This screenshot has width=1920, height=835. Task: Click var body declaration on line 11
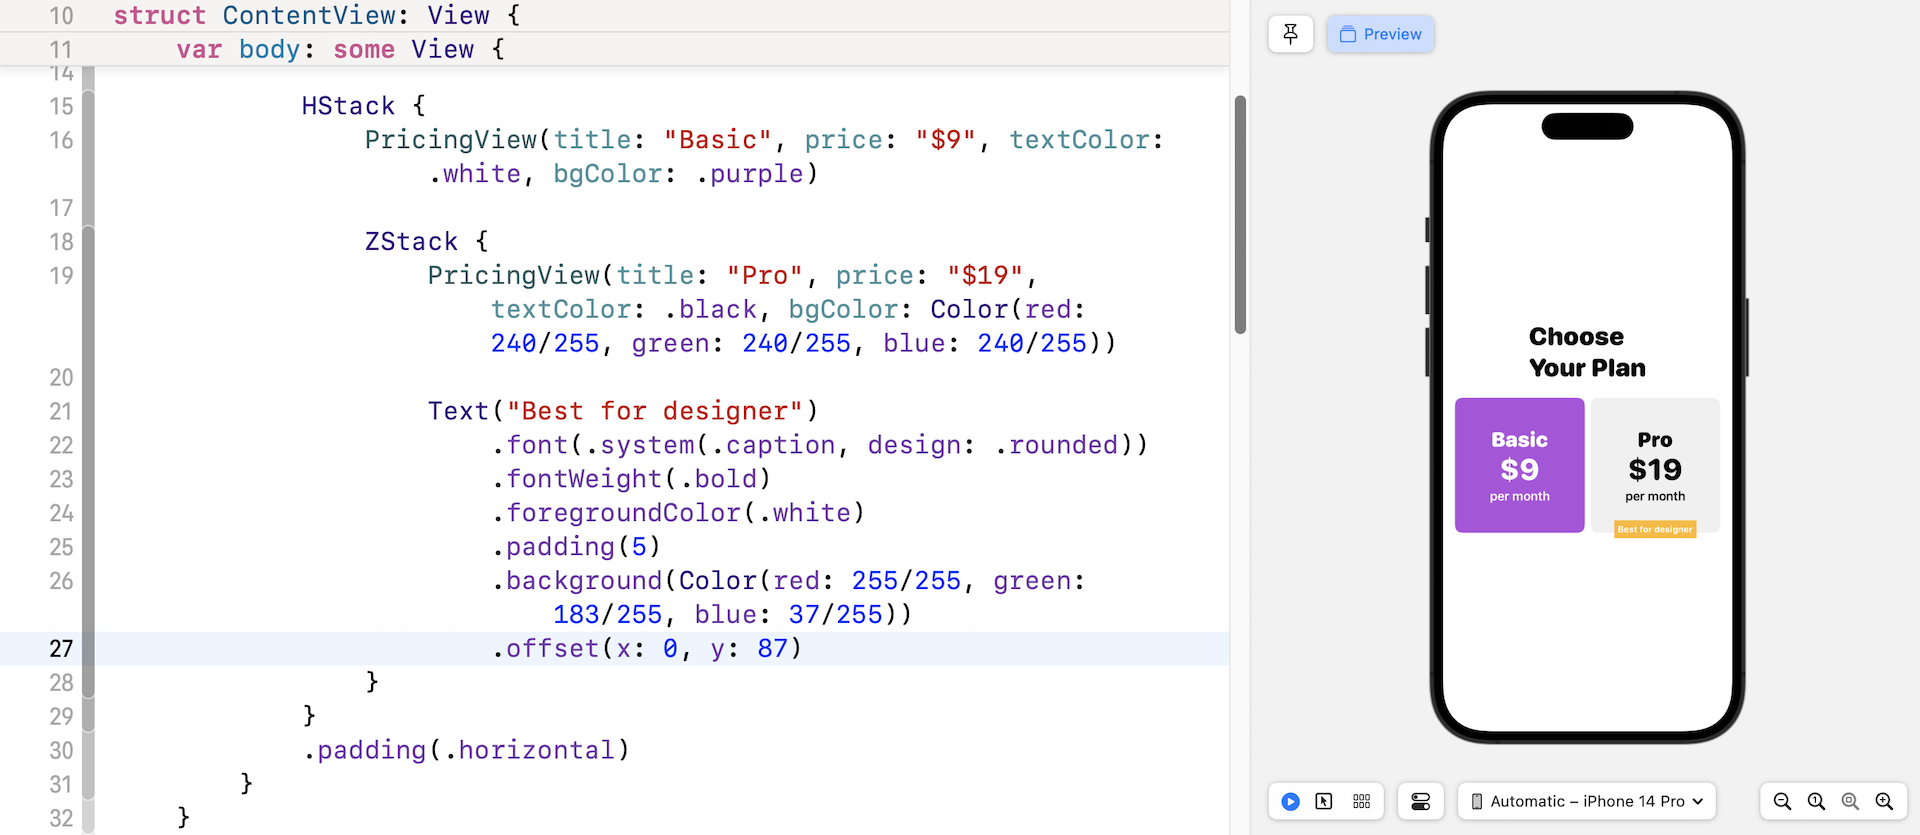(x=340, y=50)
